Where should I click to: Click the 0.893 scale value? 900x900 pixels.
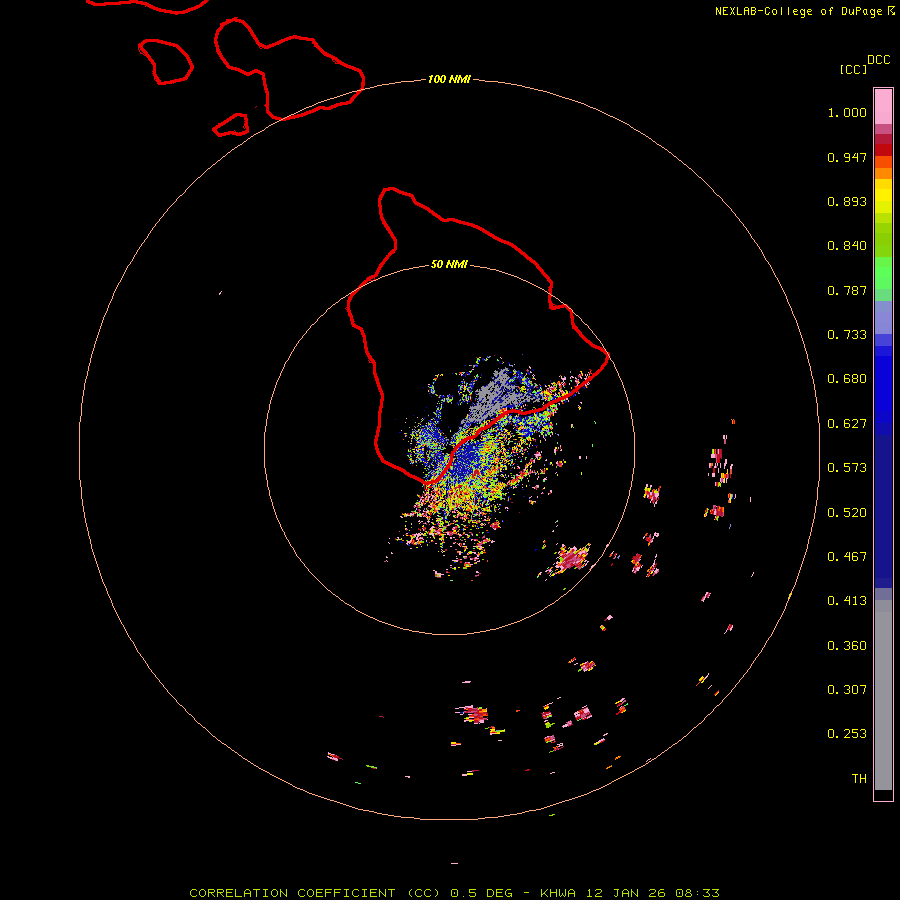coord(847,201)
